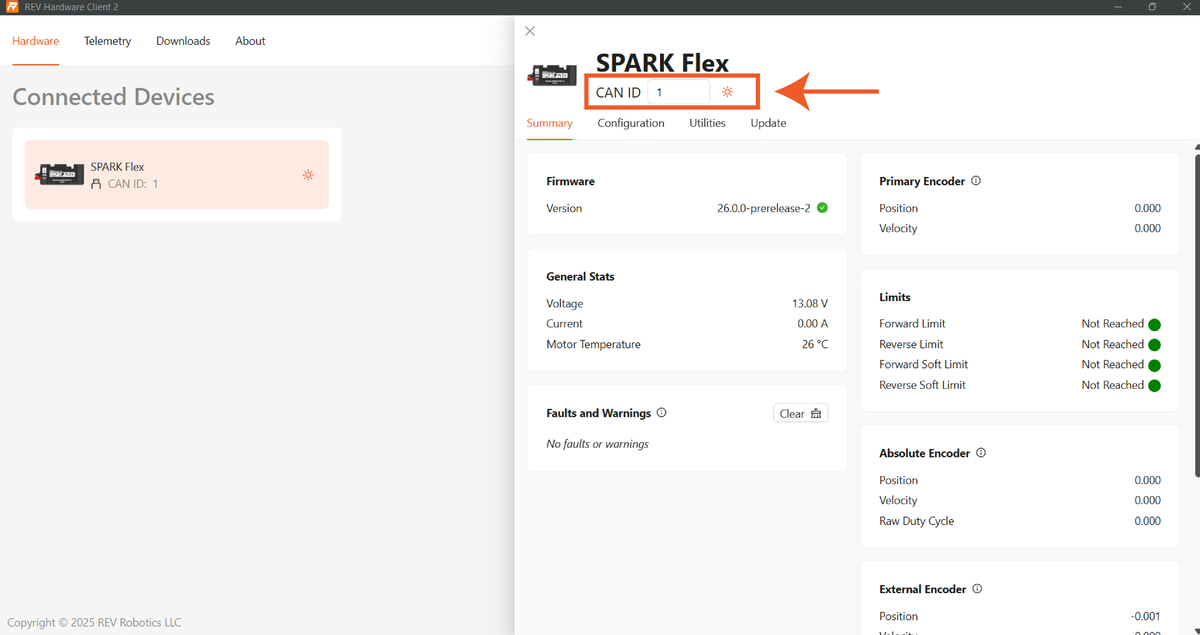The image size is (1200, 635).
Task: Click the SPARK Flex device image in header
Action: [x=553, y=75]
